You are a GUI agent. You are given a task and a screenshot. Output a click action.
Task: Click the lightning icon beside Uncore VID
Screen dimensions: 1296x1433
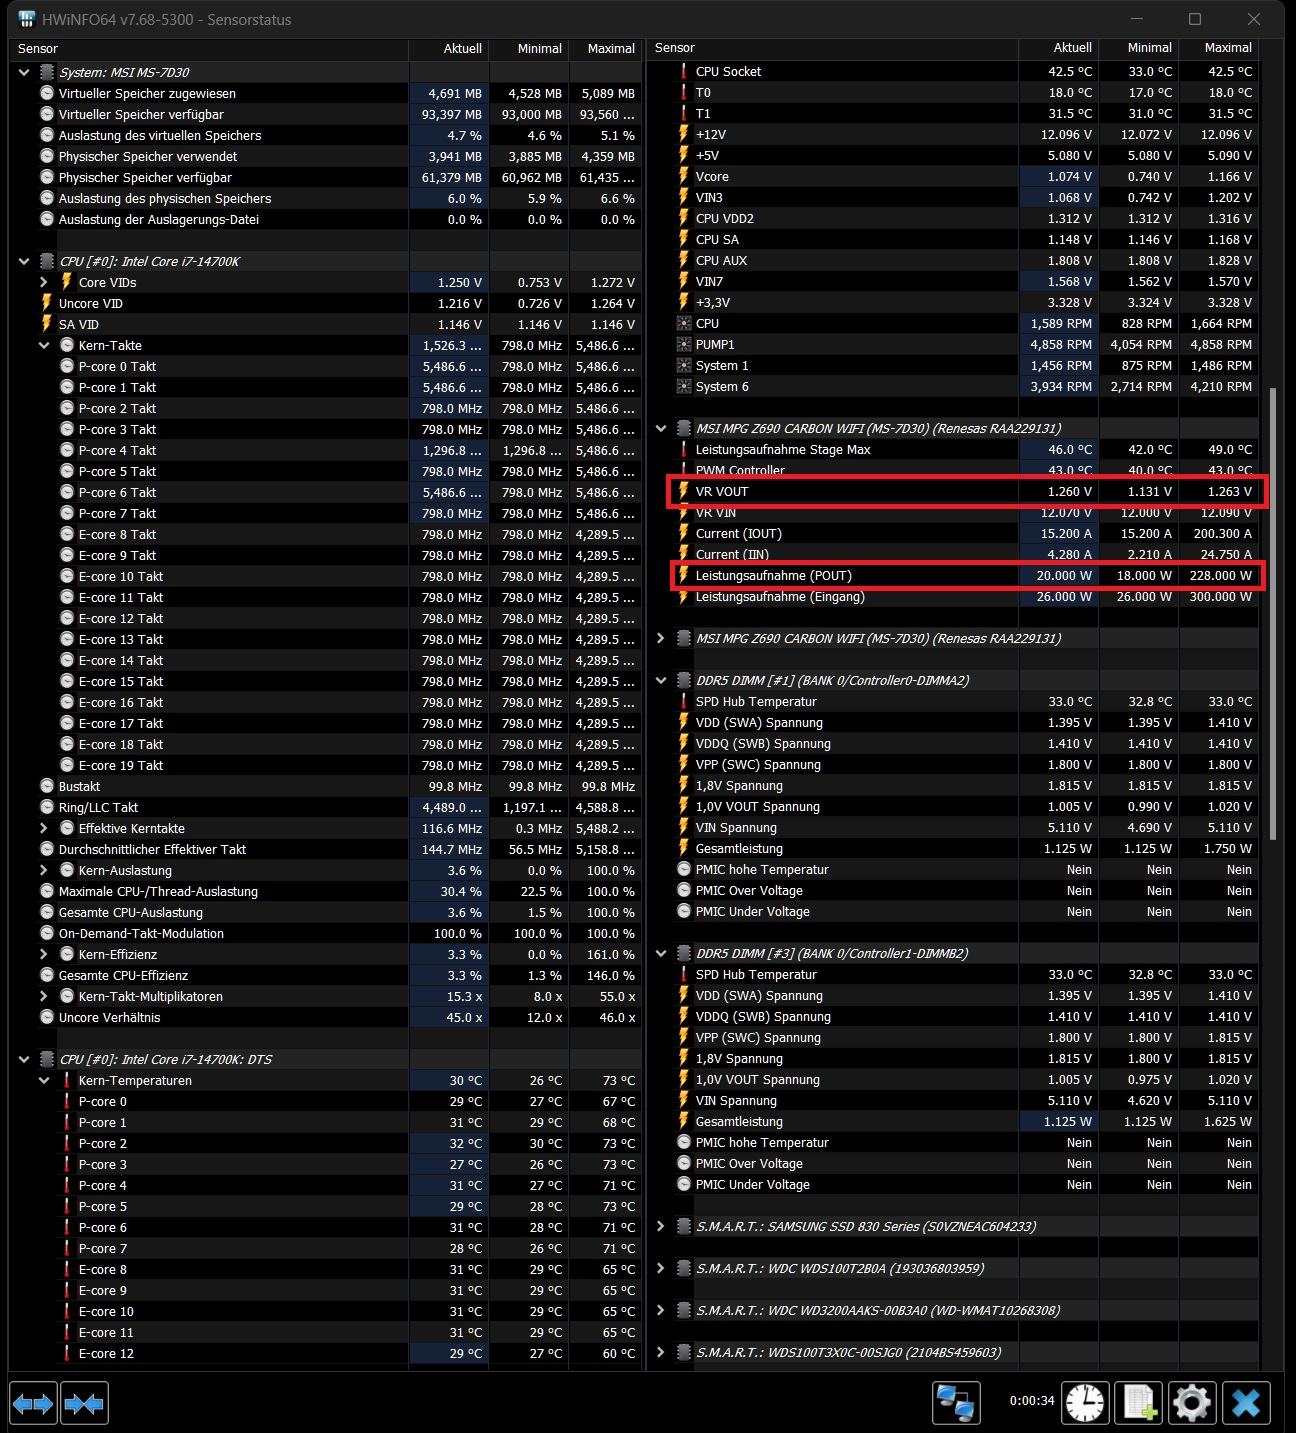click(x=47, y=303)
